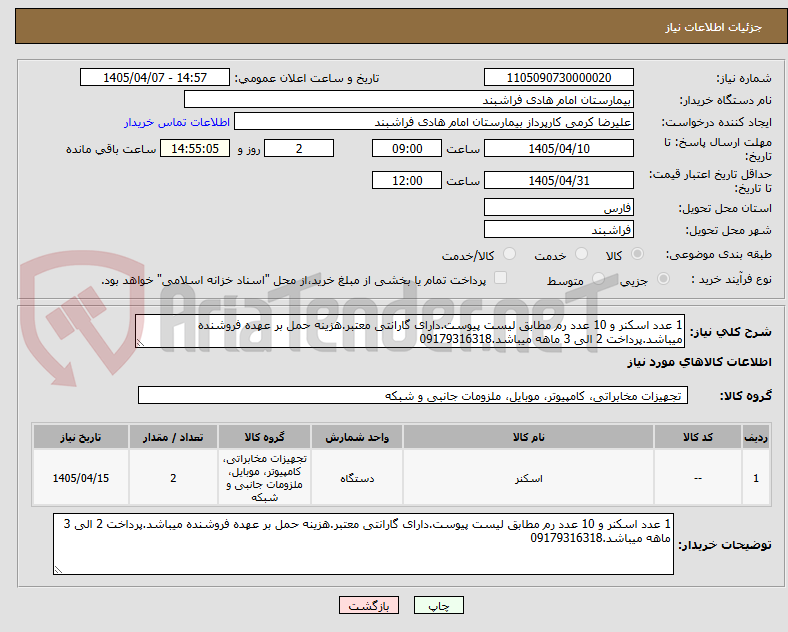Screen dimensions: 788x632
Task: Click the delivery city field فراشبند
Action: tap(558, 230)
